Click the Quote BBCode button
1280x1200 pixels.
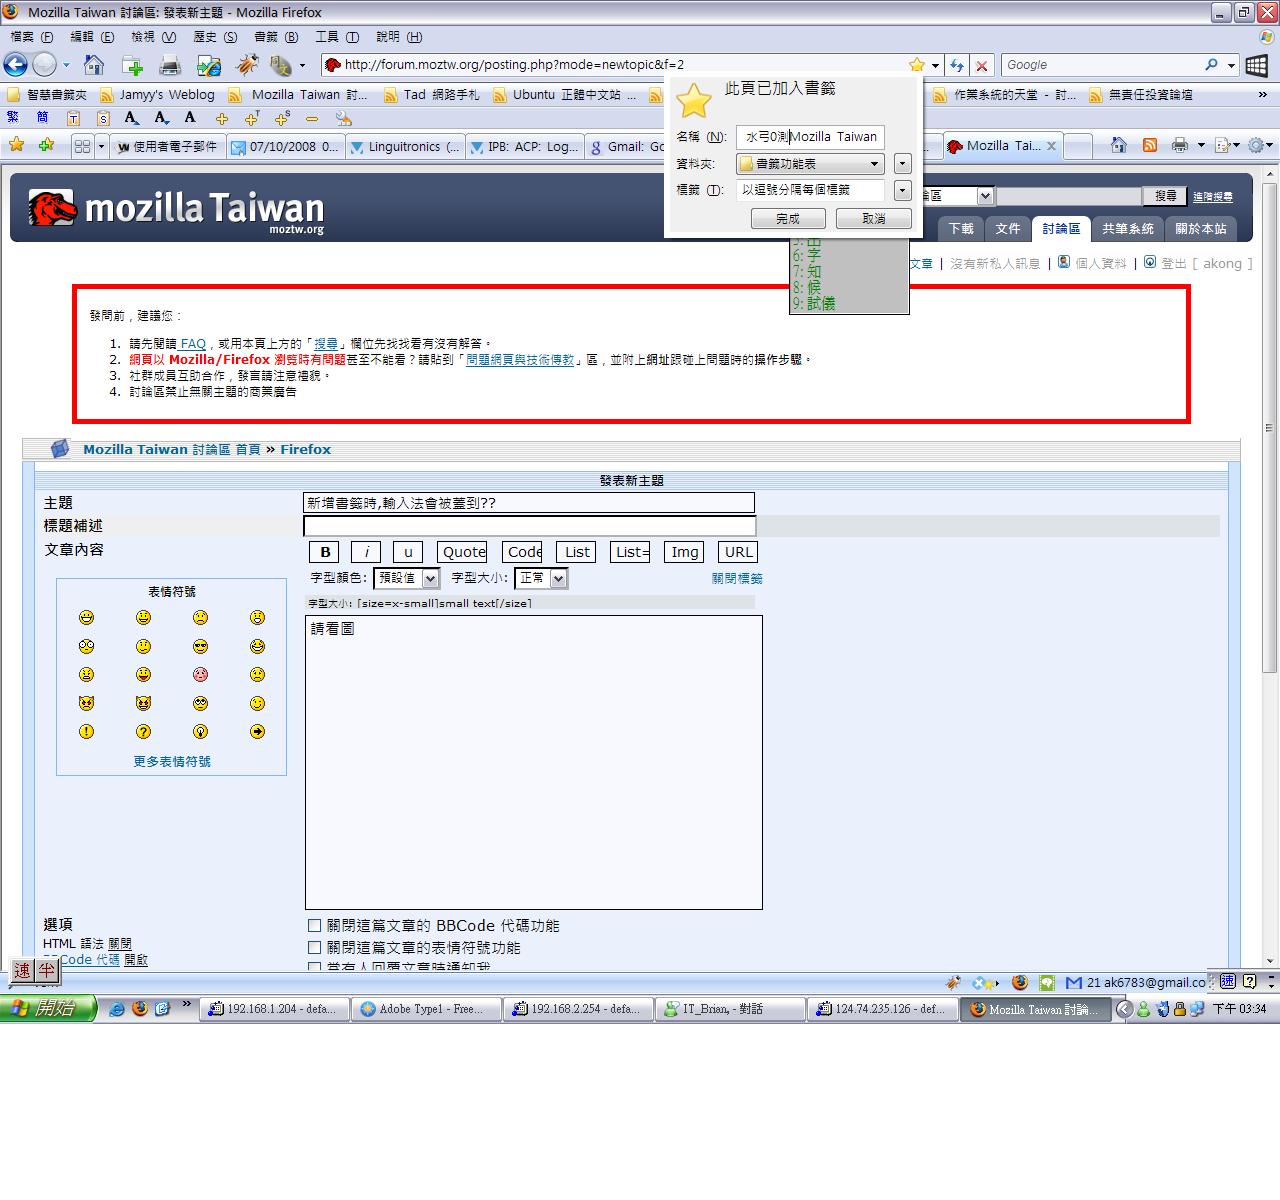coord(462,552)
